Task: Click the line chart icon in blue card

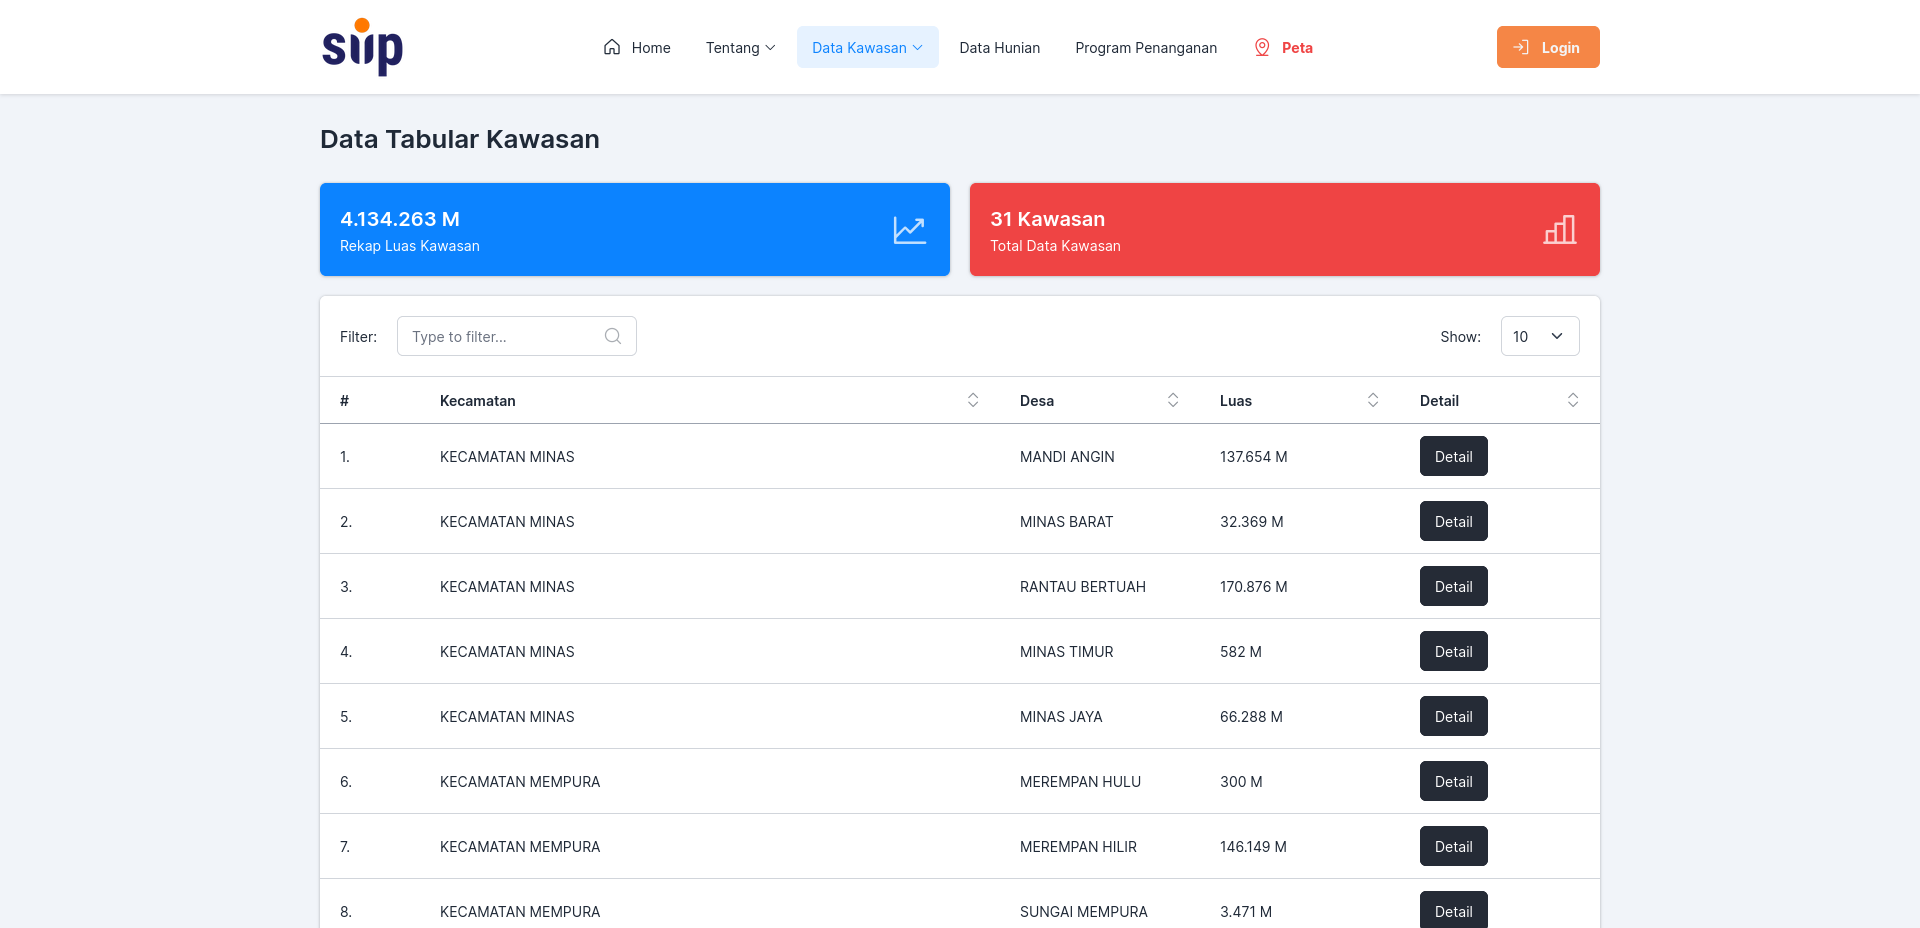Action: point(909,230)
